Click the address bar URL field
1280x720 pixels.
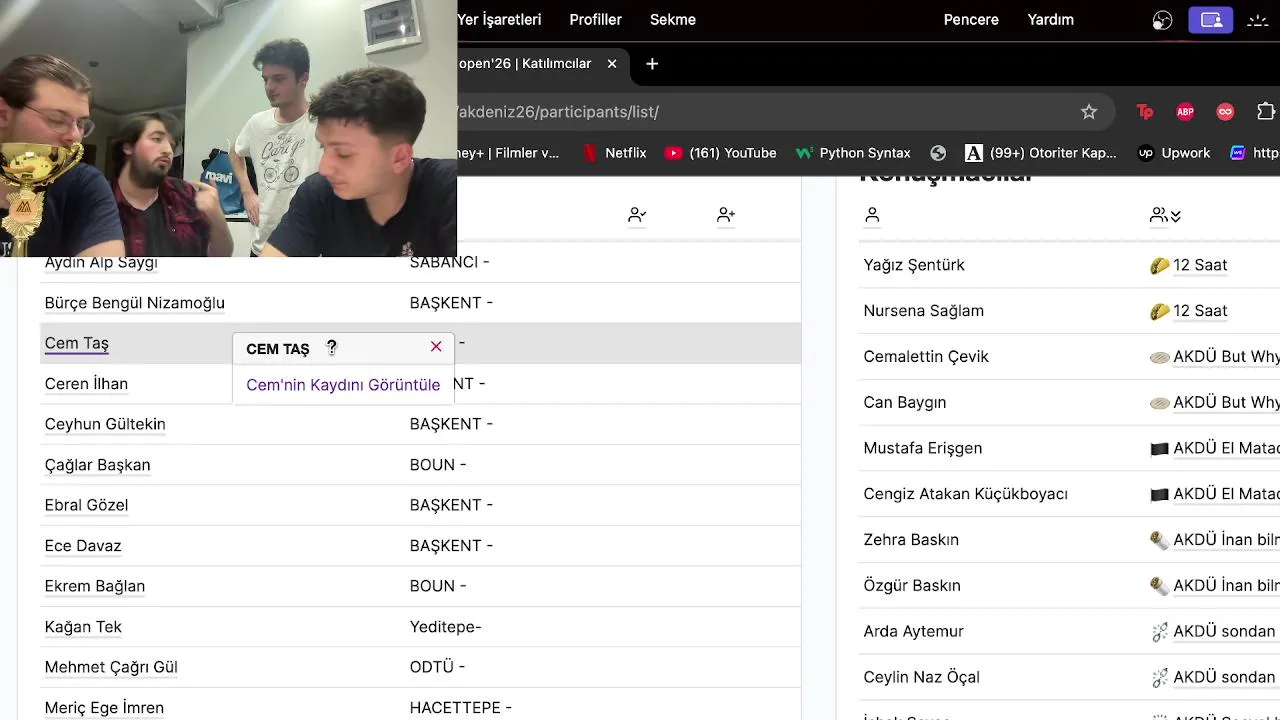[x=760, y=112]
